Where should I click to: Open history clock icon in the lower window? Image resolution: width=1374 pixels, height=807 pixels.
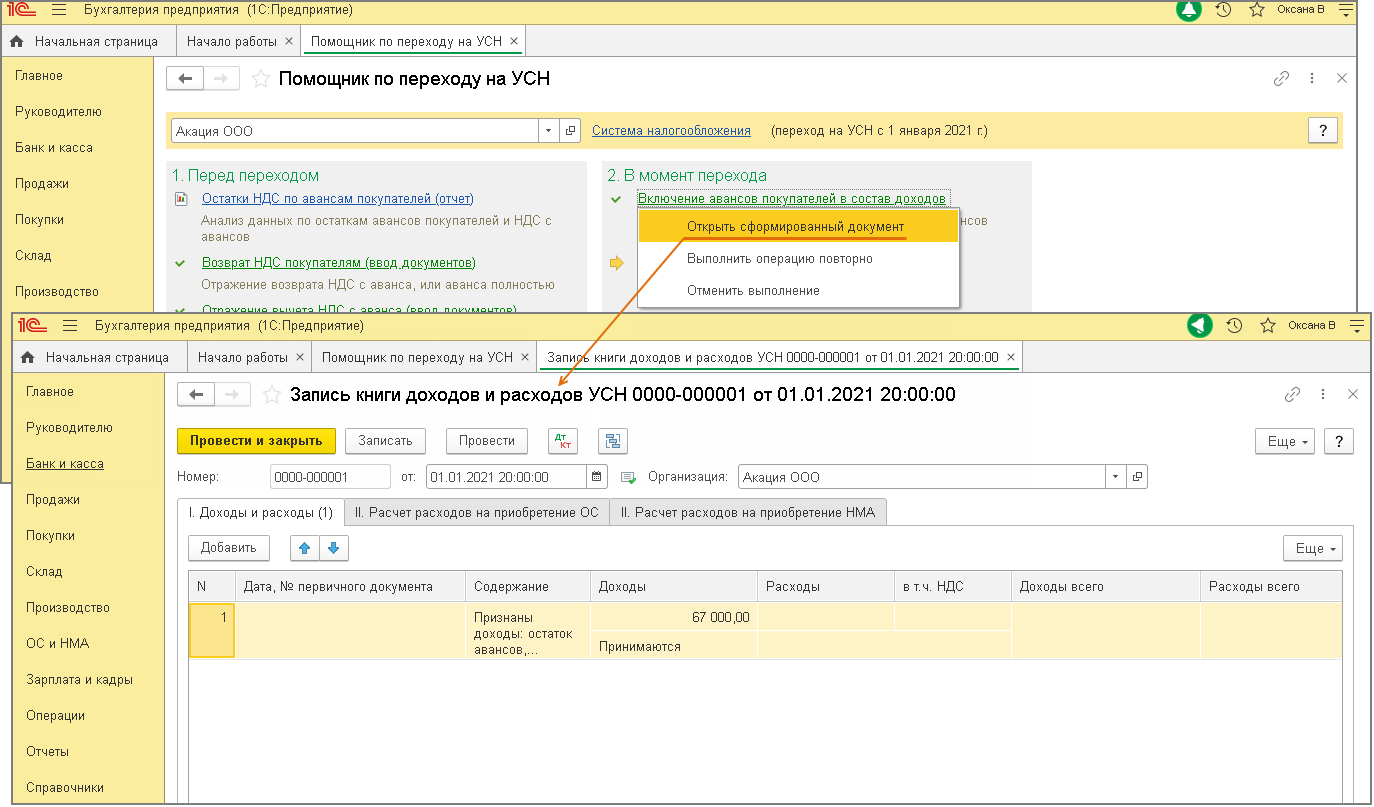pos(1234,325)
